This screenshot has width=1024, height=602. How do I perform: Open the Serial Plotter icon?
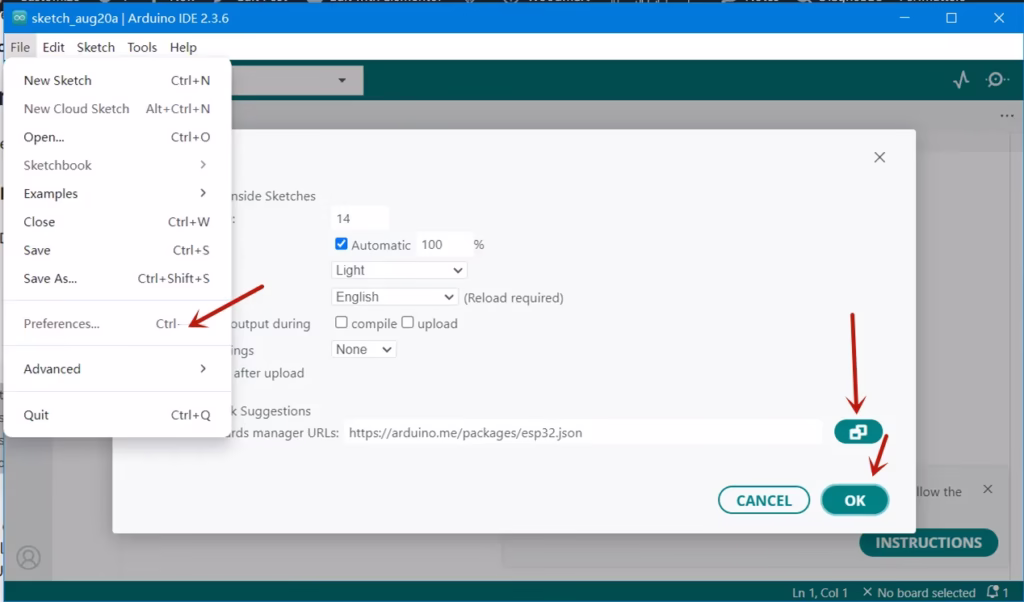(961, 80)
